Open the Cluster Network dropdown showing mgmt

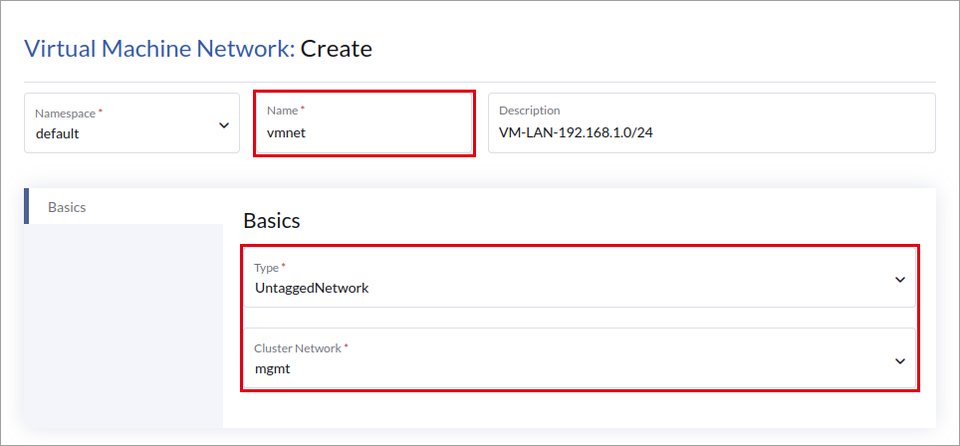pos(580,358)
